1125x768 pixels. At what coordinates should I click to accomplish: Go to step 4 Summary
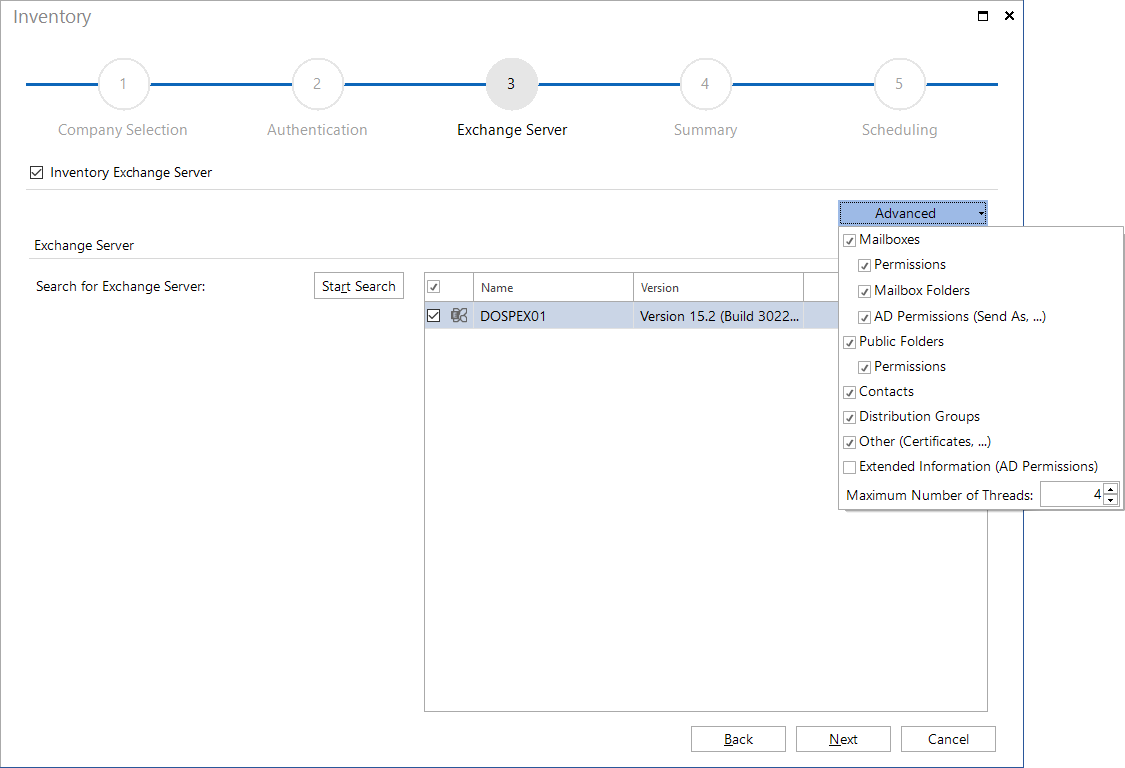pos(705,84)
